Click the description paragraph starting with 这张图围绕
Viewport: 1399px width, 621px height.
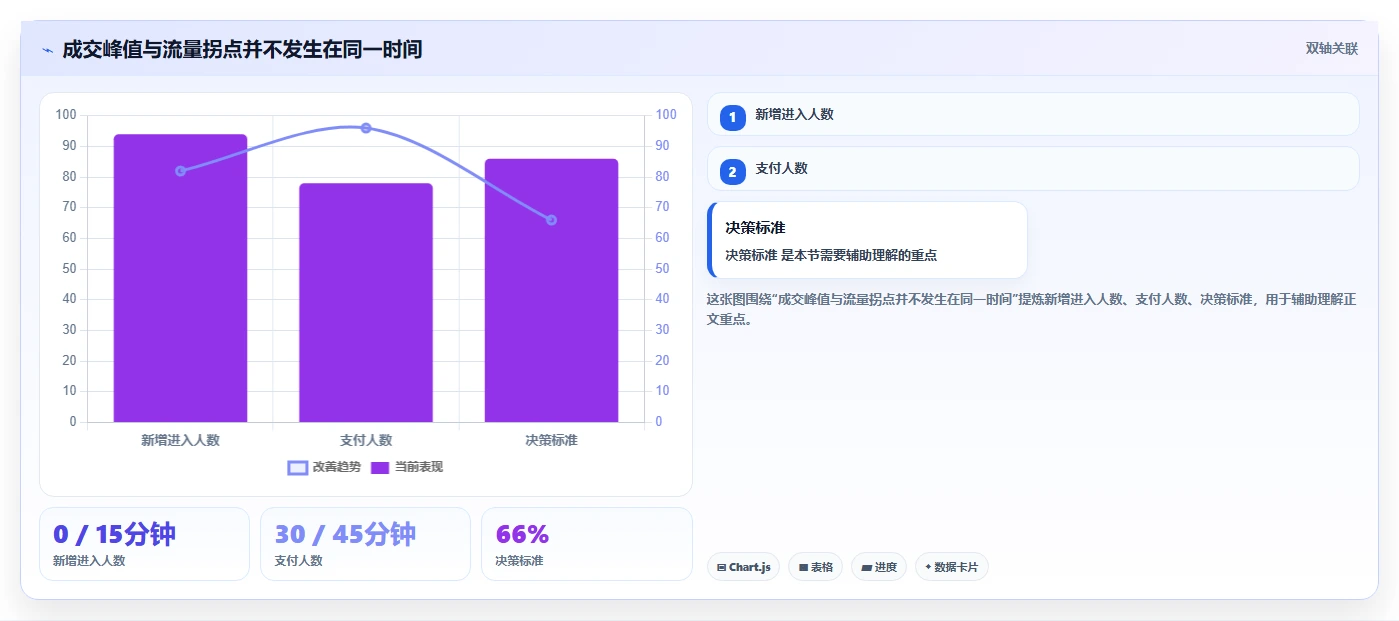pyautogui.click(x=1031, y=309)
